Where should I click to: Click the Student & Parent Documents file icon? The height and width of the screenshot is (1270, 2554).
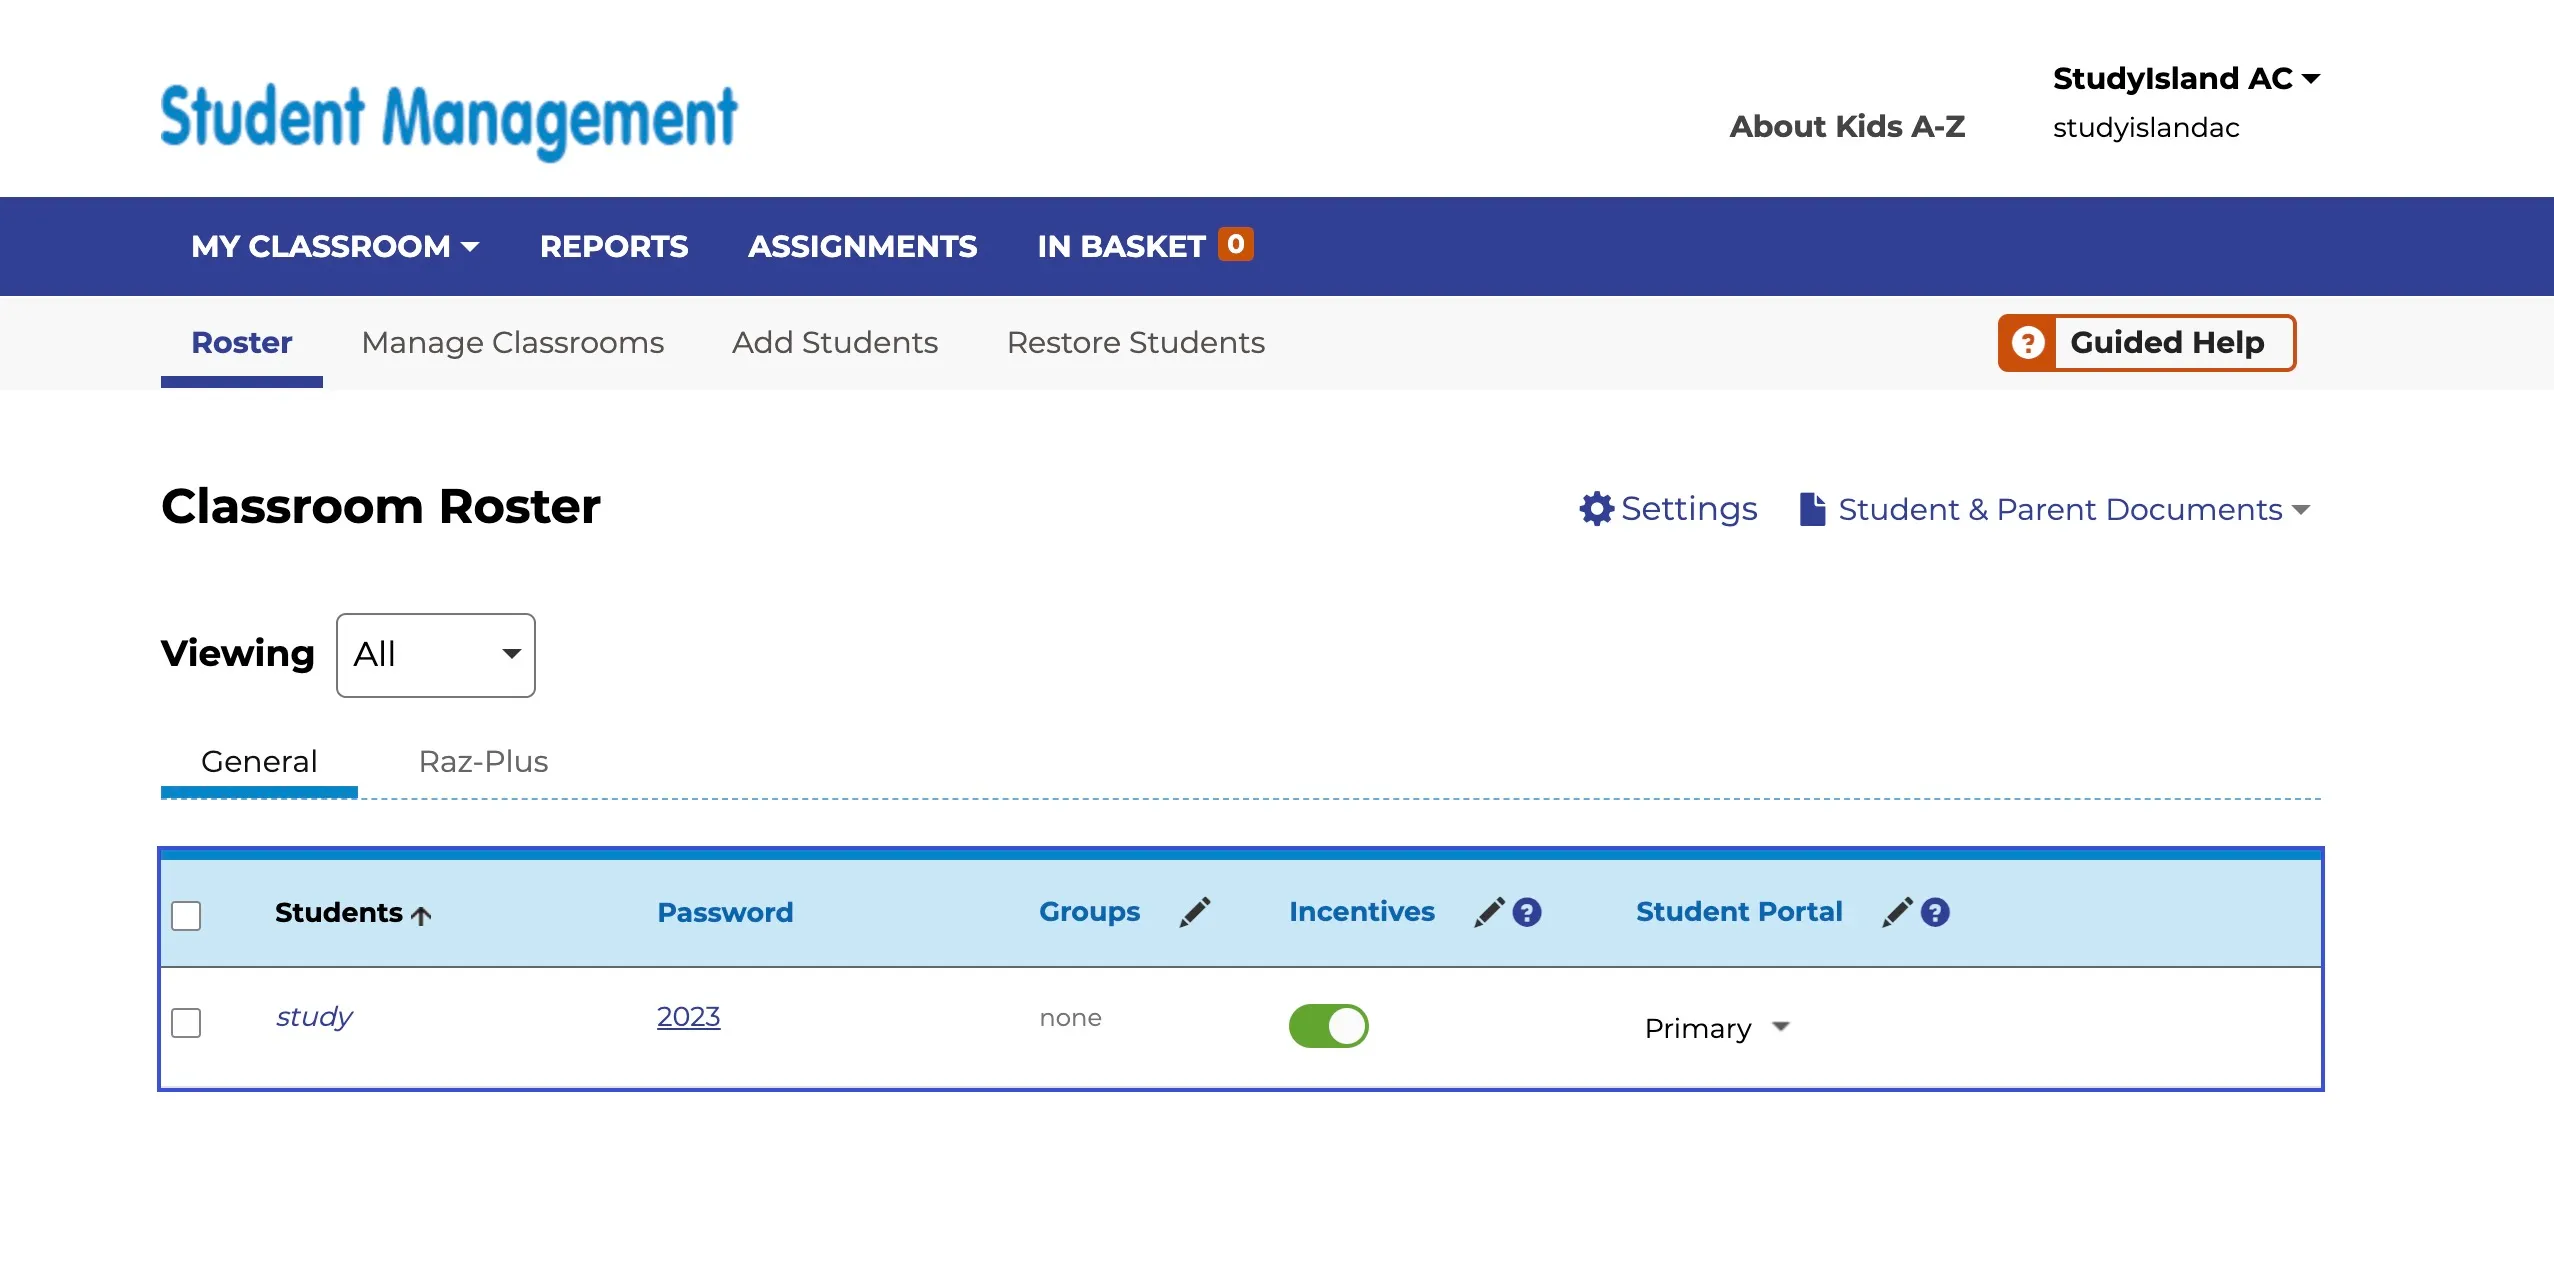tap(1812, 509)
